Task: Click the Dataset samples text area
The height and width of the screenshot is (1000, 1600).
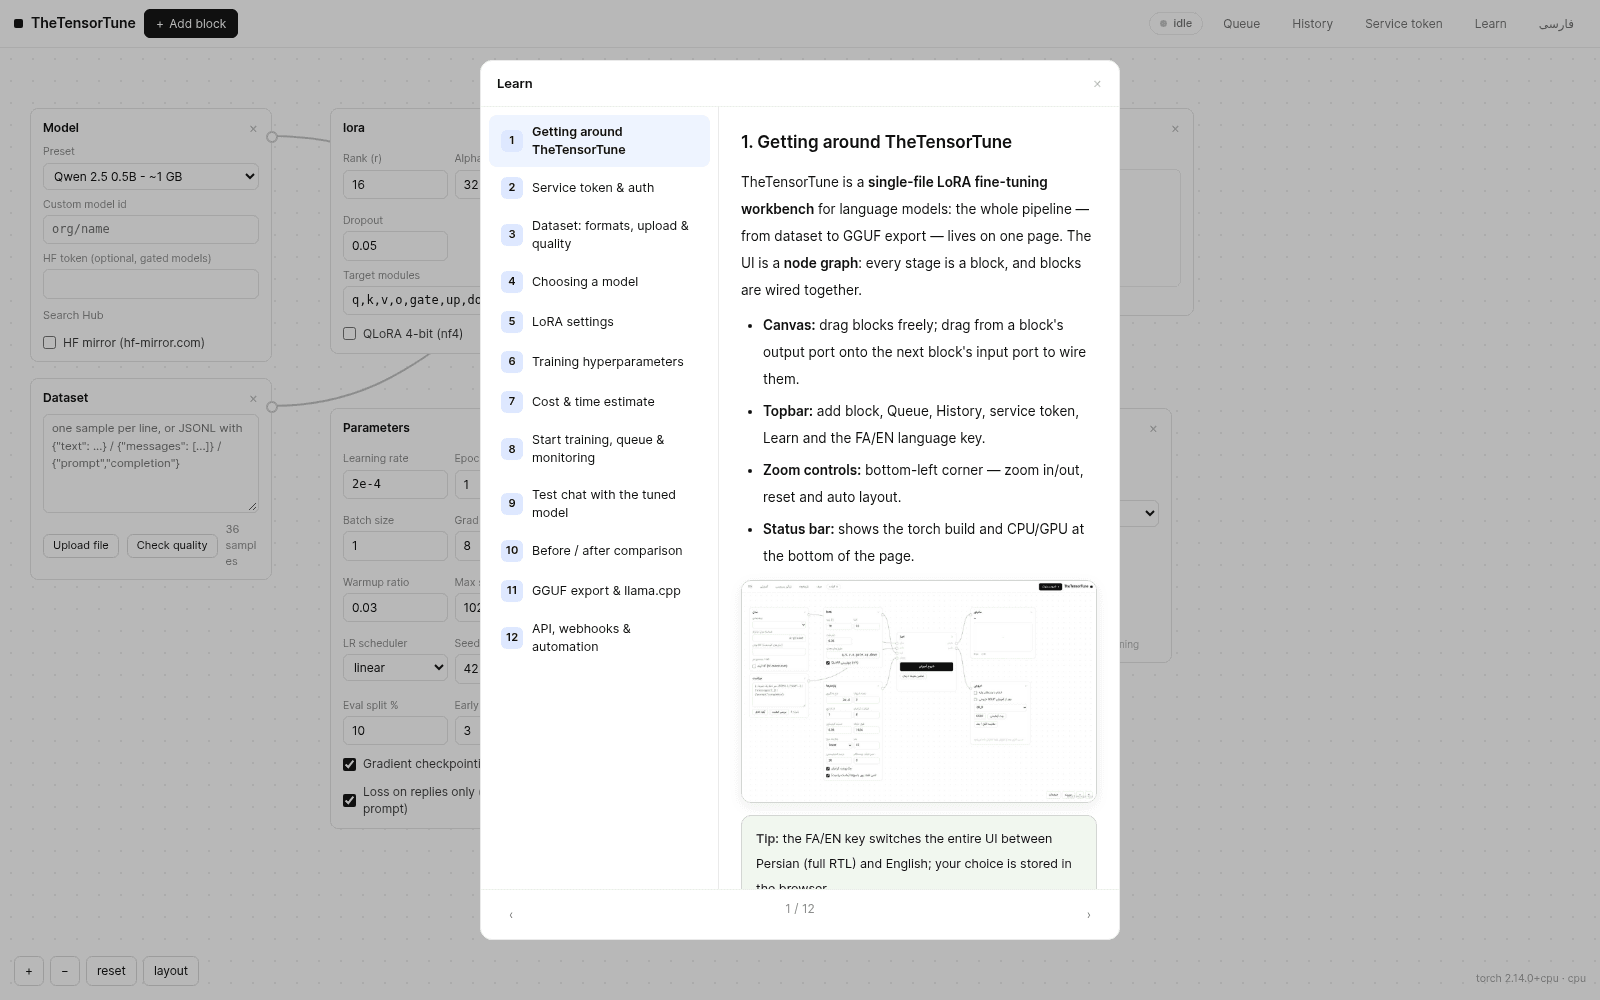Action: [x=151, y=464]
